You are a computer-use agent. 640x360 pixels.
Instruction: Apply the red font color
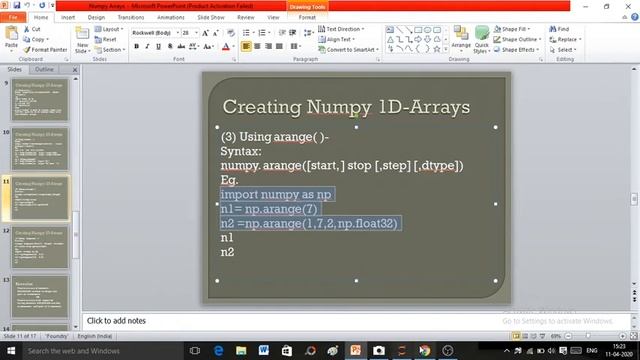tap(226, 47)
